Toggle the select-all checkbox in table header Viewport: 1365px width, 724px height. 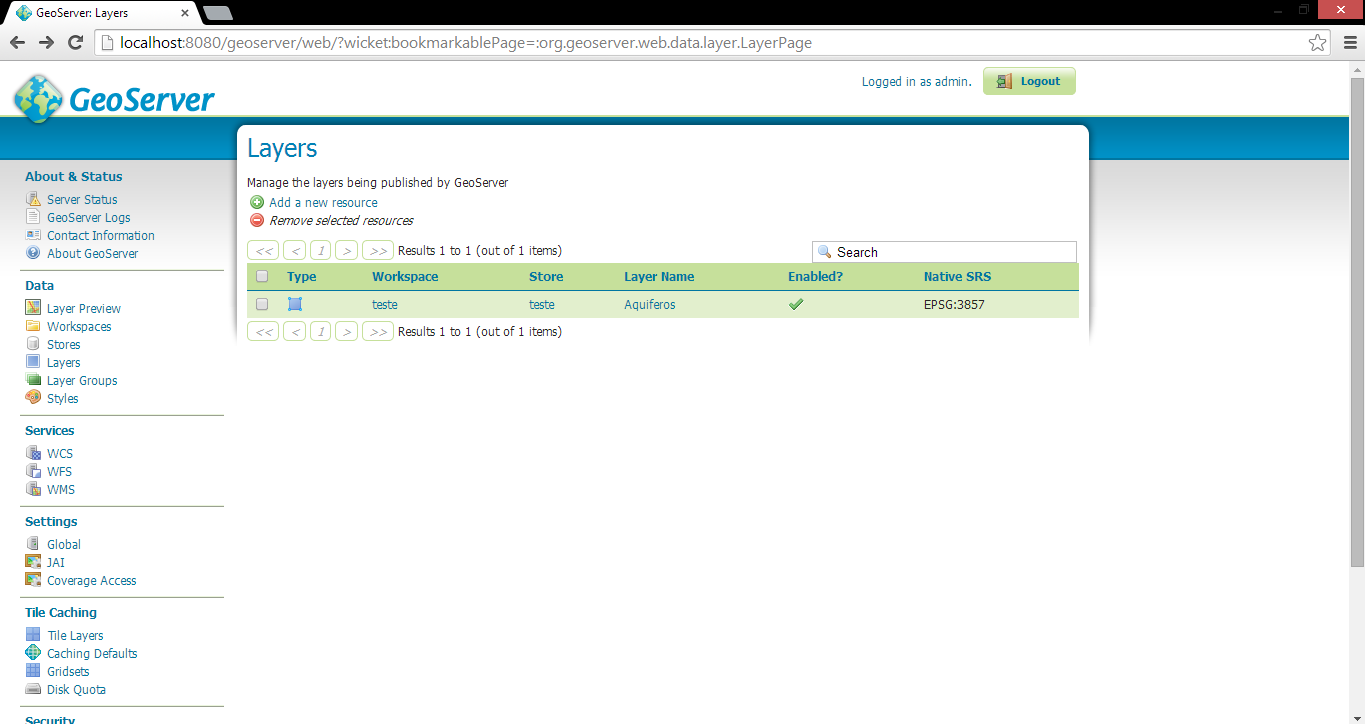262,276
